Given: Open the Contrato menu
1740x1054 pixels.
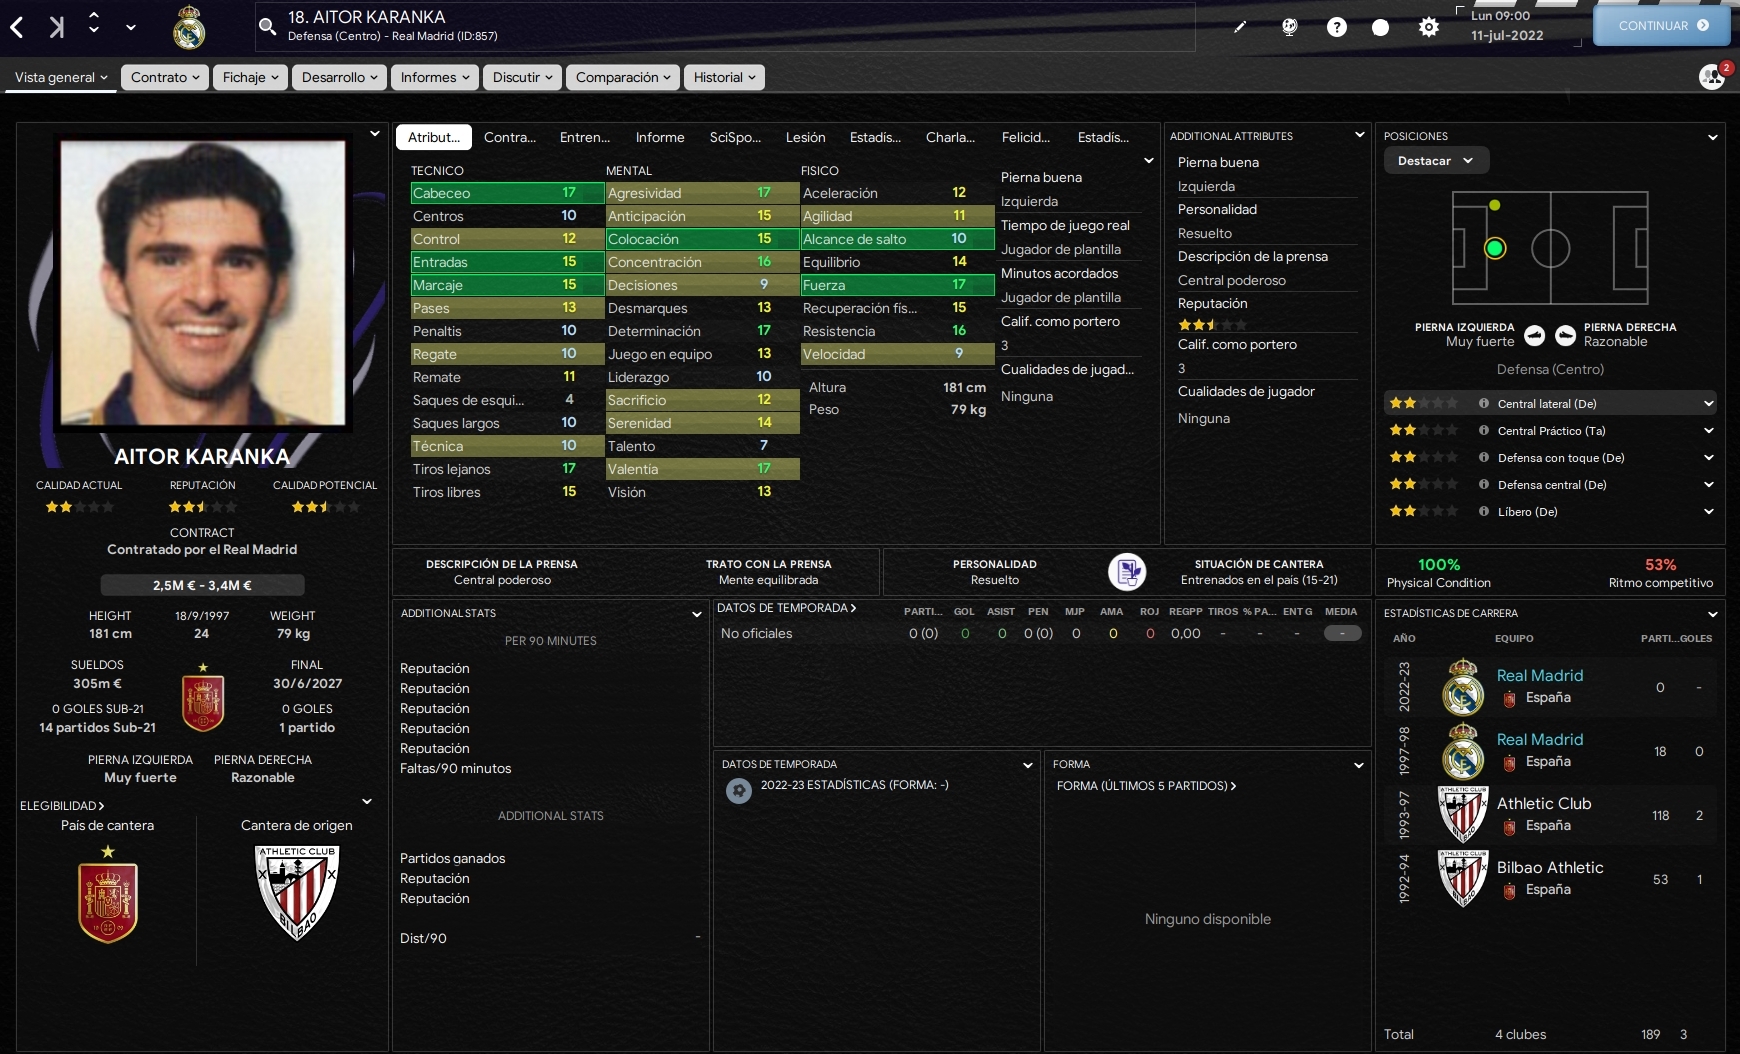Looking at the screenshot, I should 165,77.
